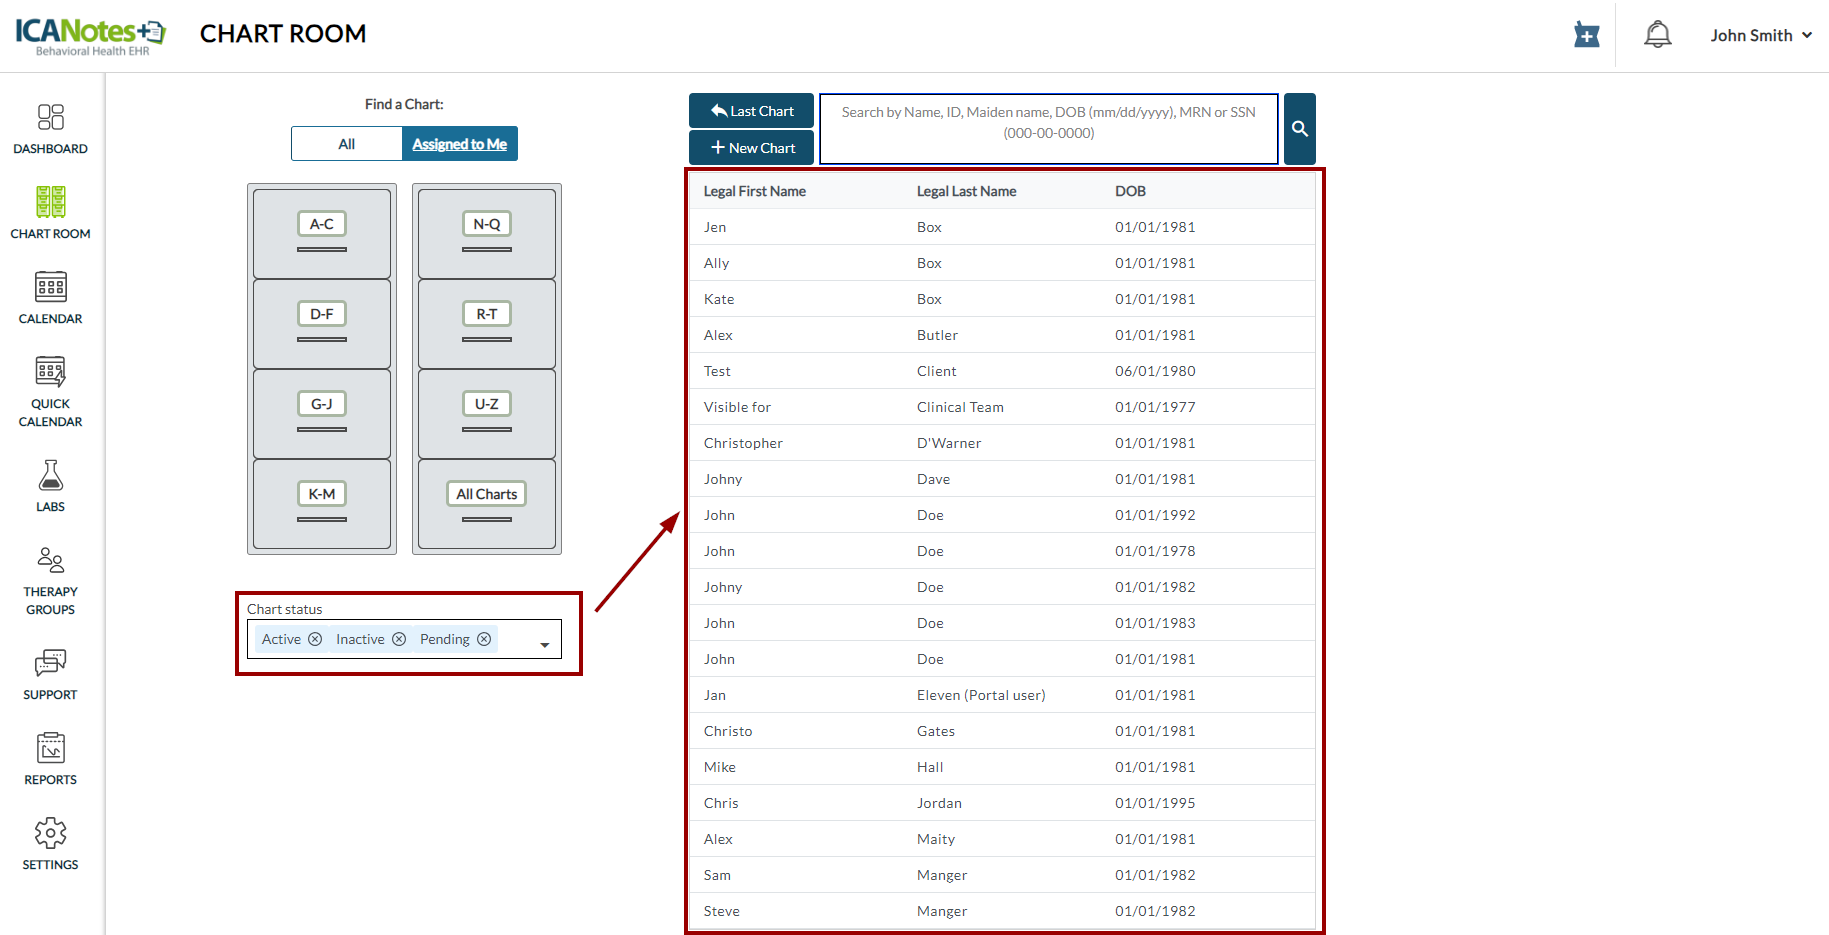1829x935 pixels.
Task: Expand the Chart status dropdown arrow
Action: pyautogui.click(x=545, y=644)
